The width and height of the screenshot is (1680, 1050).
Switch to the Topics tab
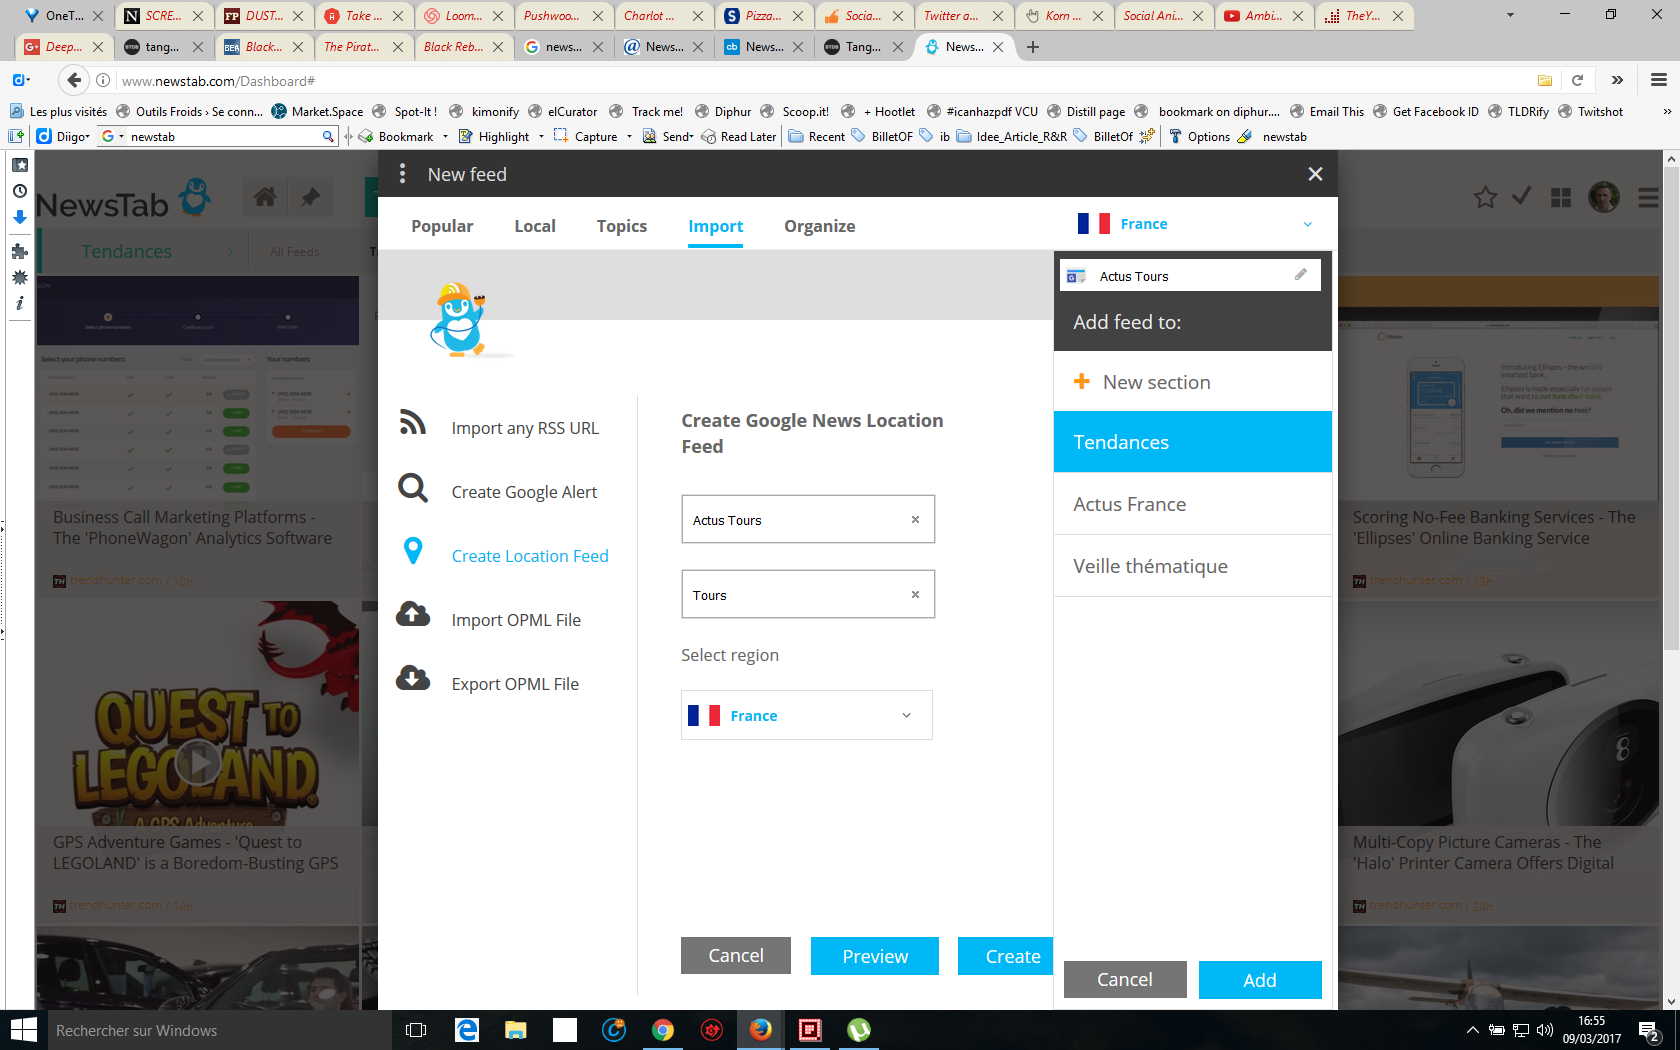(622, 226)
